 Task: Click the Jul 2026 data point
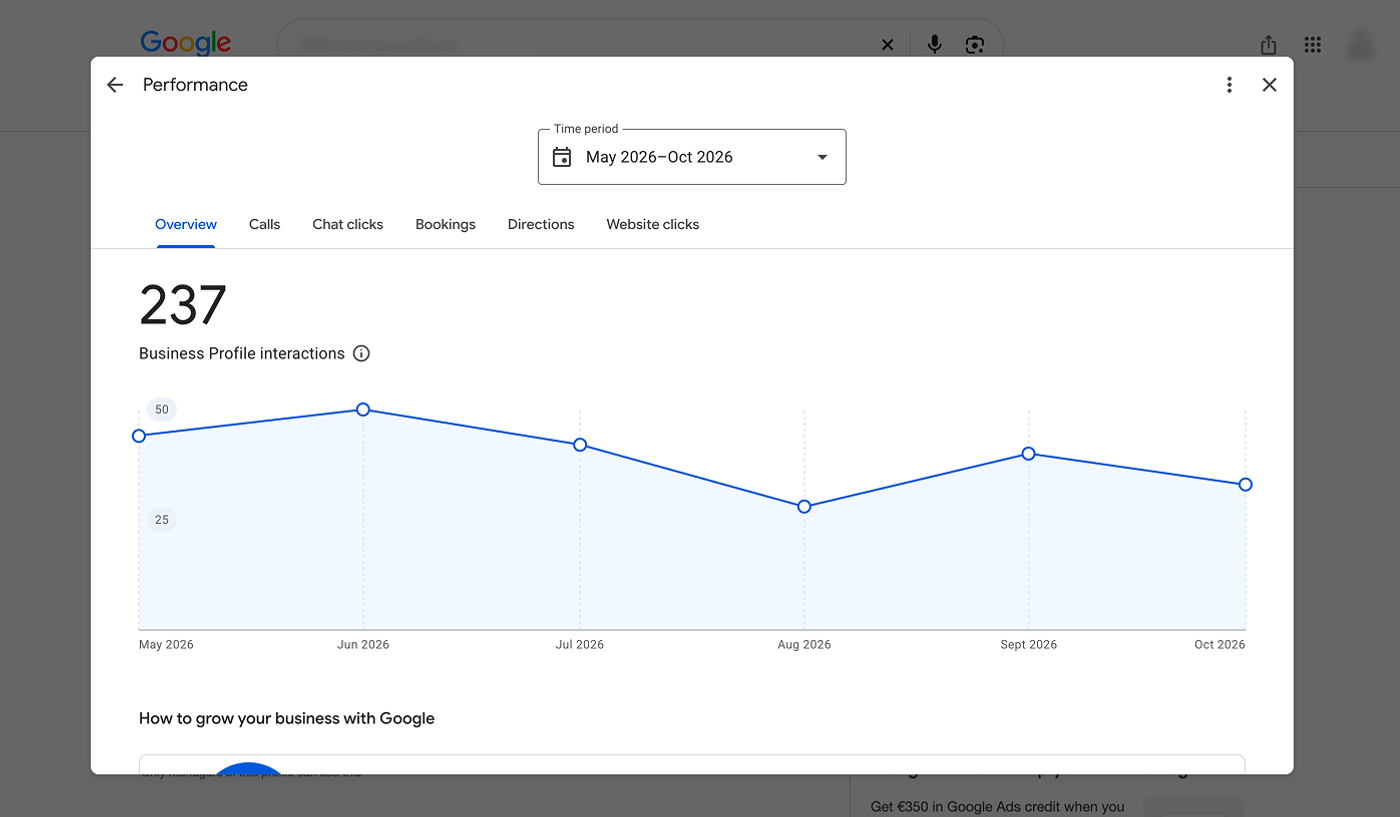[580, 445]
